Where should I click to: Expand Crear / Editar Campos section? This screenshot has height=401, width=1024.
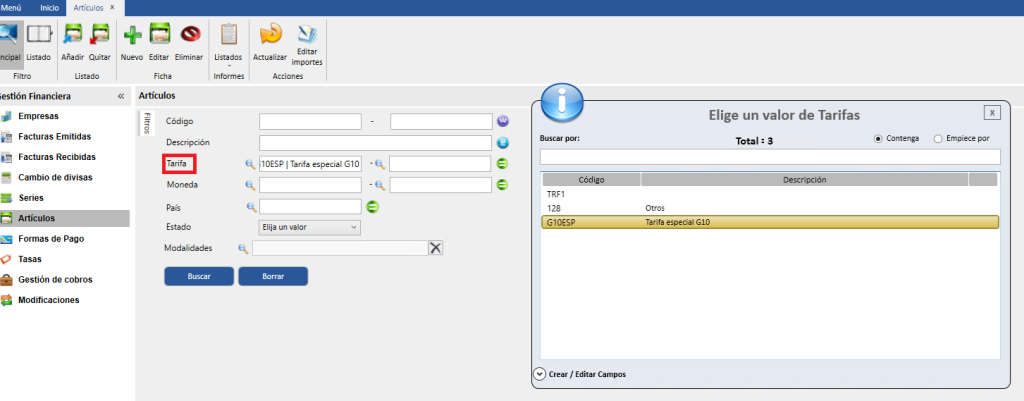point(541,374)
